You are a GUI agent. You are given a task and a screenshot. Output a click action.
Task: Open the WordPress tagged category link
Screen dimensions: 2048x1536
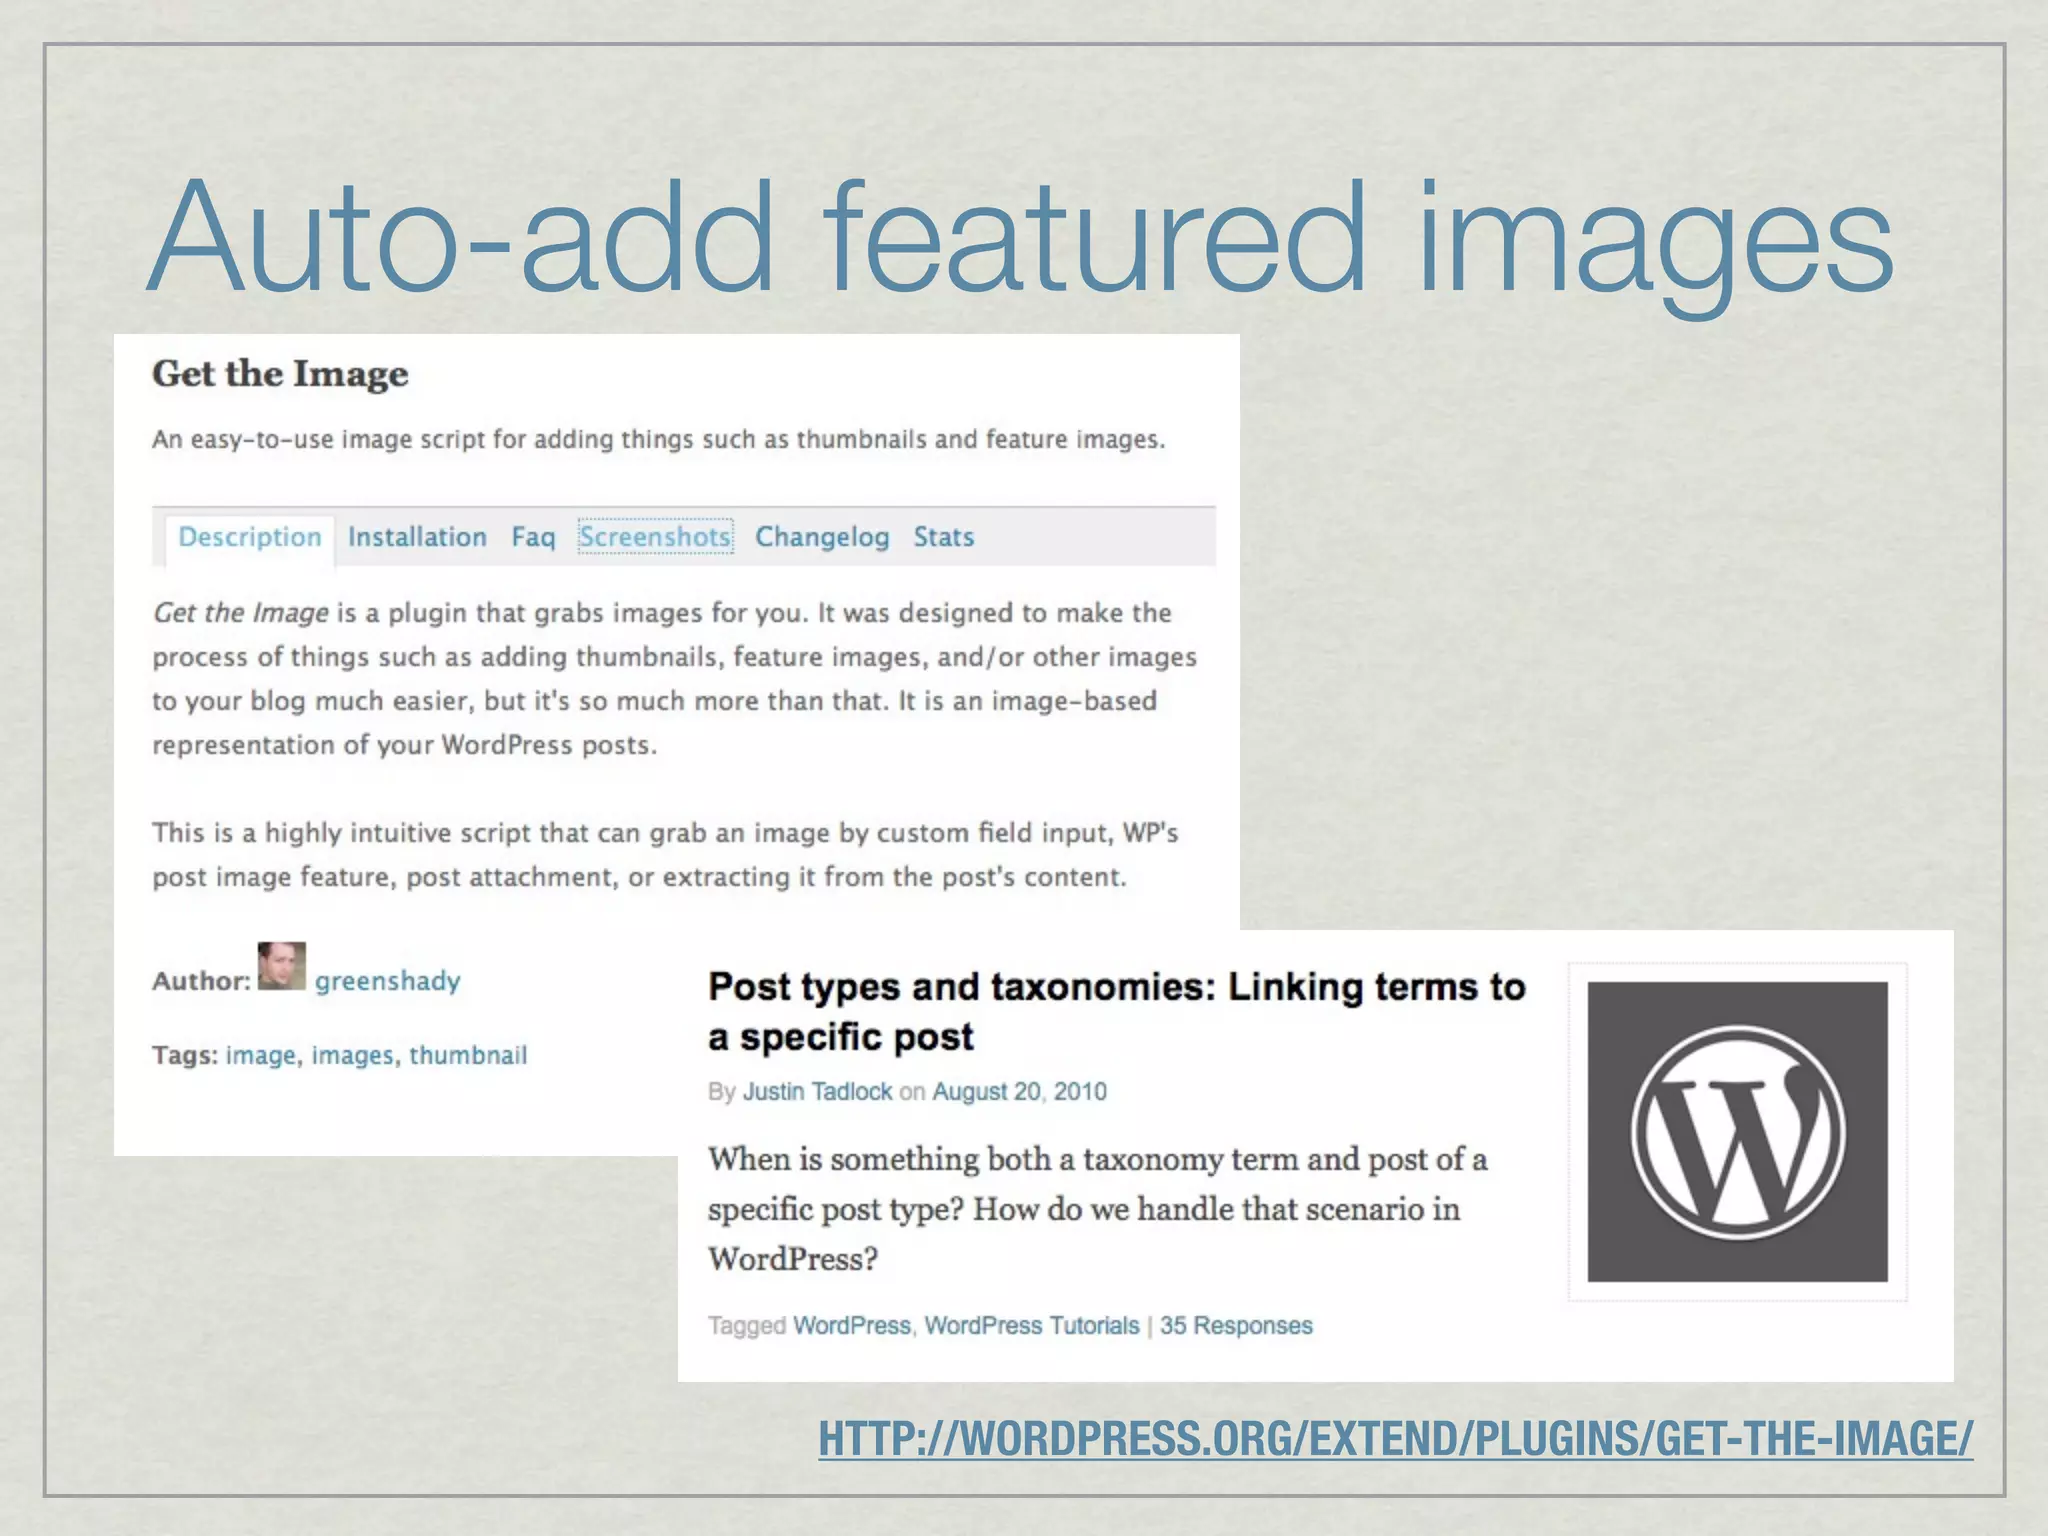click(x=852, y=1325)
